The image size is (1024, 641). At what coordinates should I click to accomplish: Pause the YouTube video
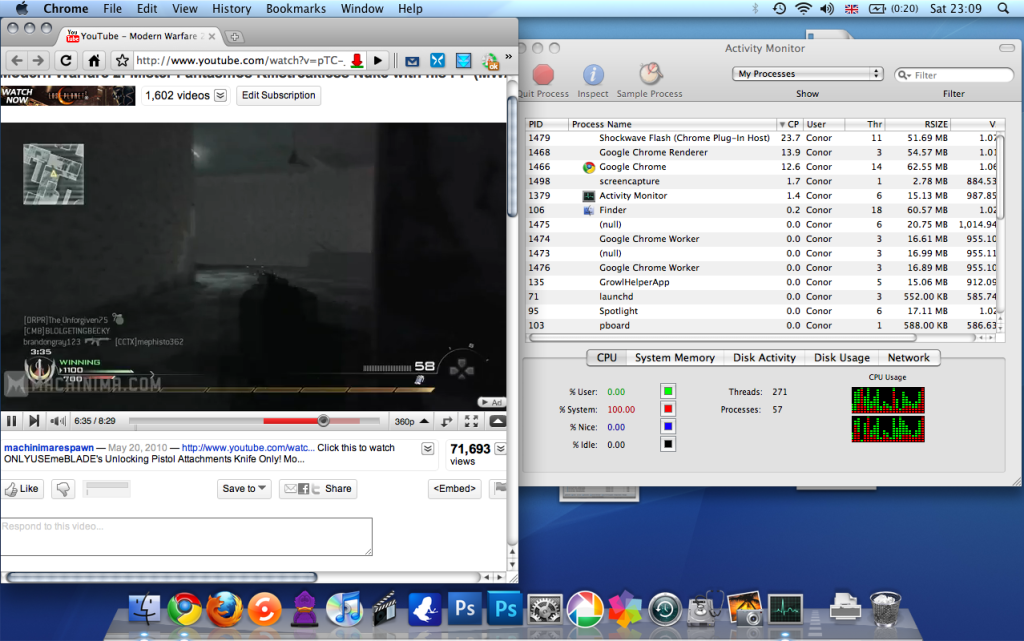click(11, 421)
